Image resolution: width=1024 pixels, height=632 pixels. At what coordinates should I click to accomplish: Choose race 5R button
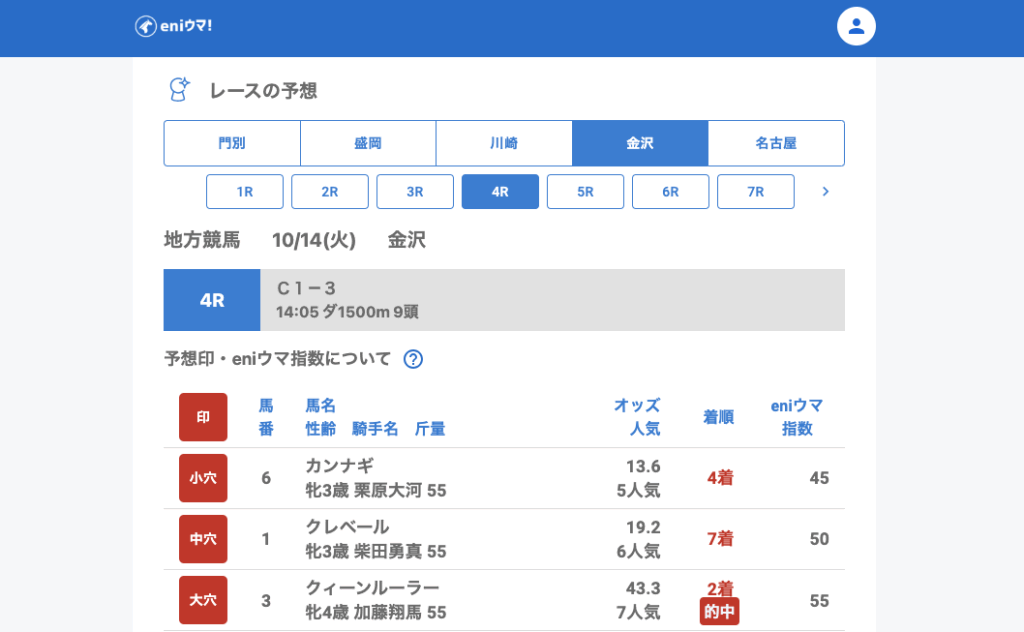click(586, 192)
